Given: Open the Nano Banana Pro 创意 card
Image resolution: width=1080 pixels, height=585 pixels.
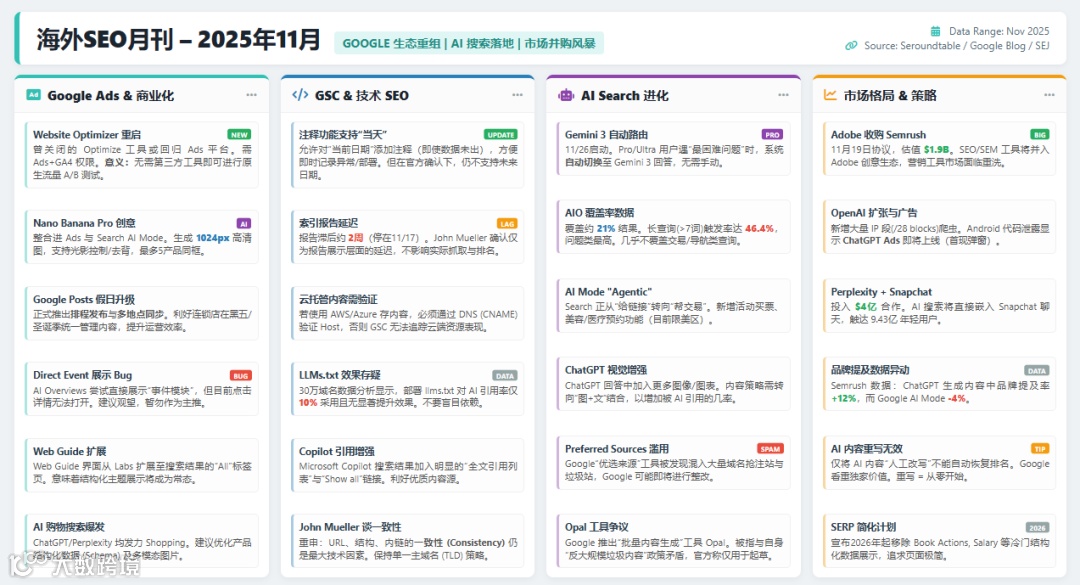Looking at the screenshot, I should [142, 236].
